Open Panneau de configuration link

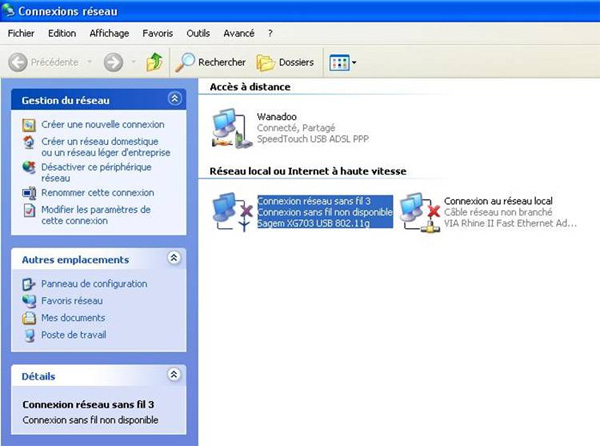[x=94, y=284]
